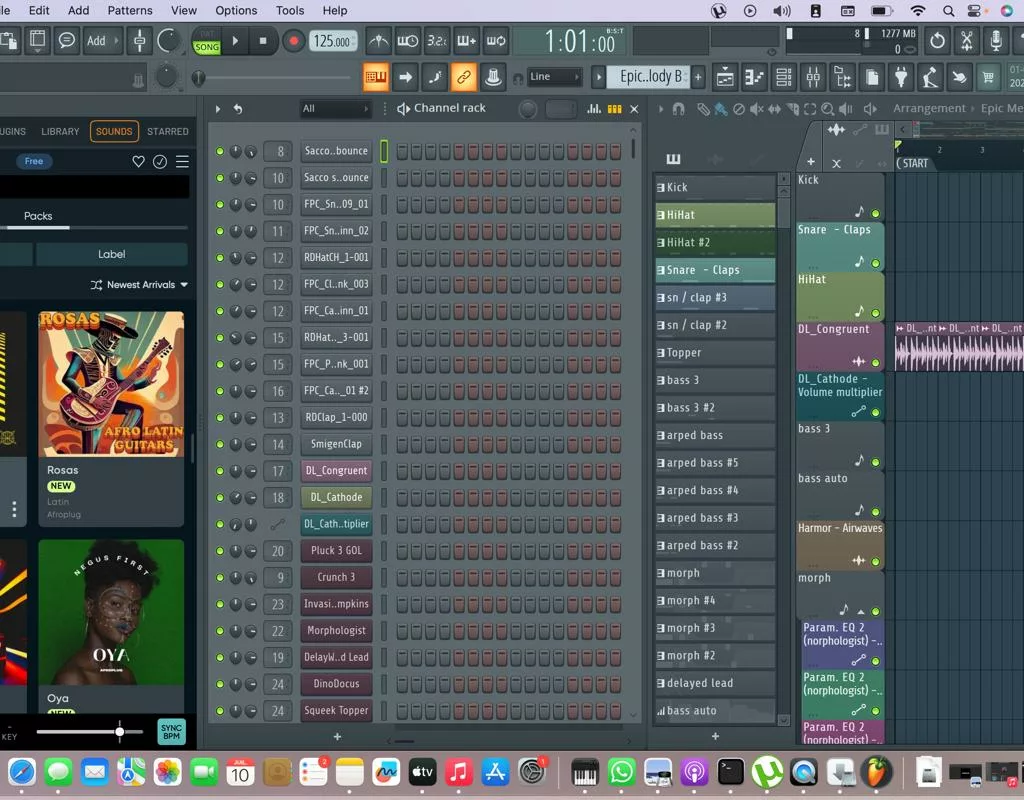Click the Morphologist channel button
This screenshot has width=1024, height=800.
(x=336, y=631)
